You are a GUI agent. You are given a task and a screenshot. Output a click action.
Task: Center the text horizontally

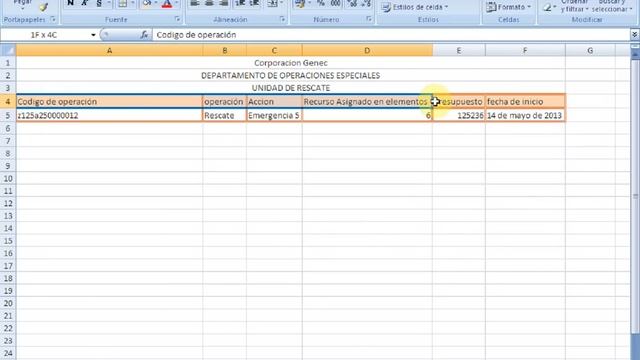(x=209, y=4)
